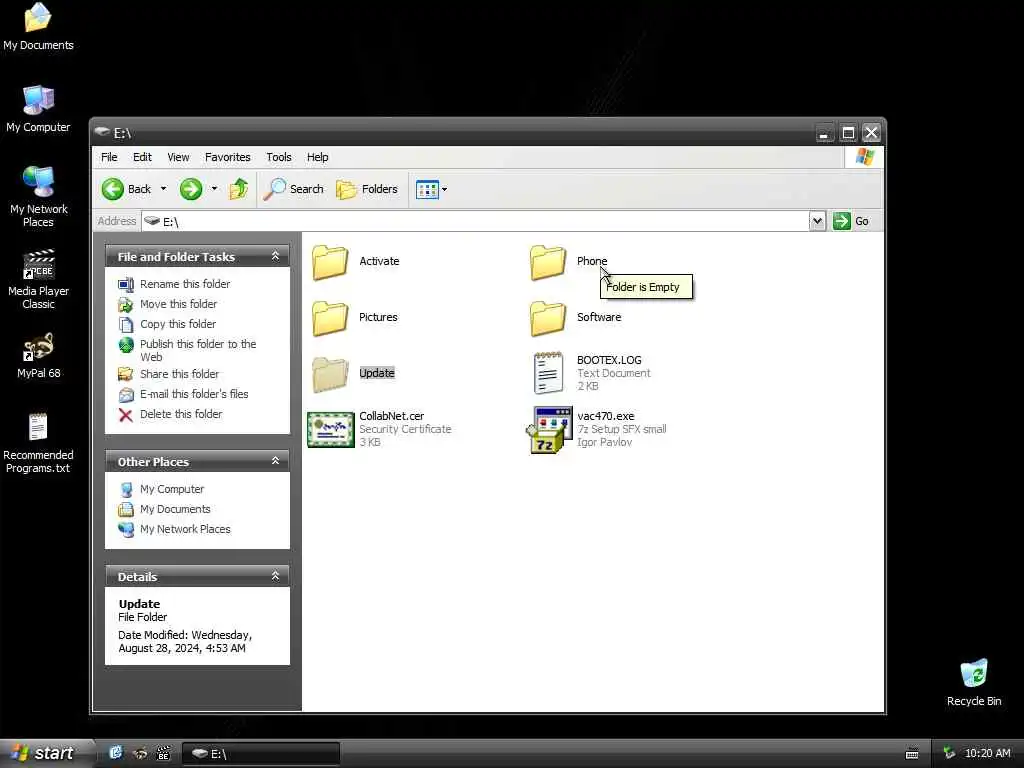Click the E:\ taskbar window button
The image size is (1024, 768).
click(x=260, y=754)
